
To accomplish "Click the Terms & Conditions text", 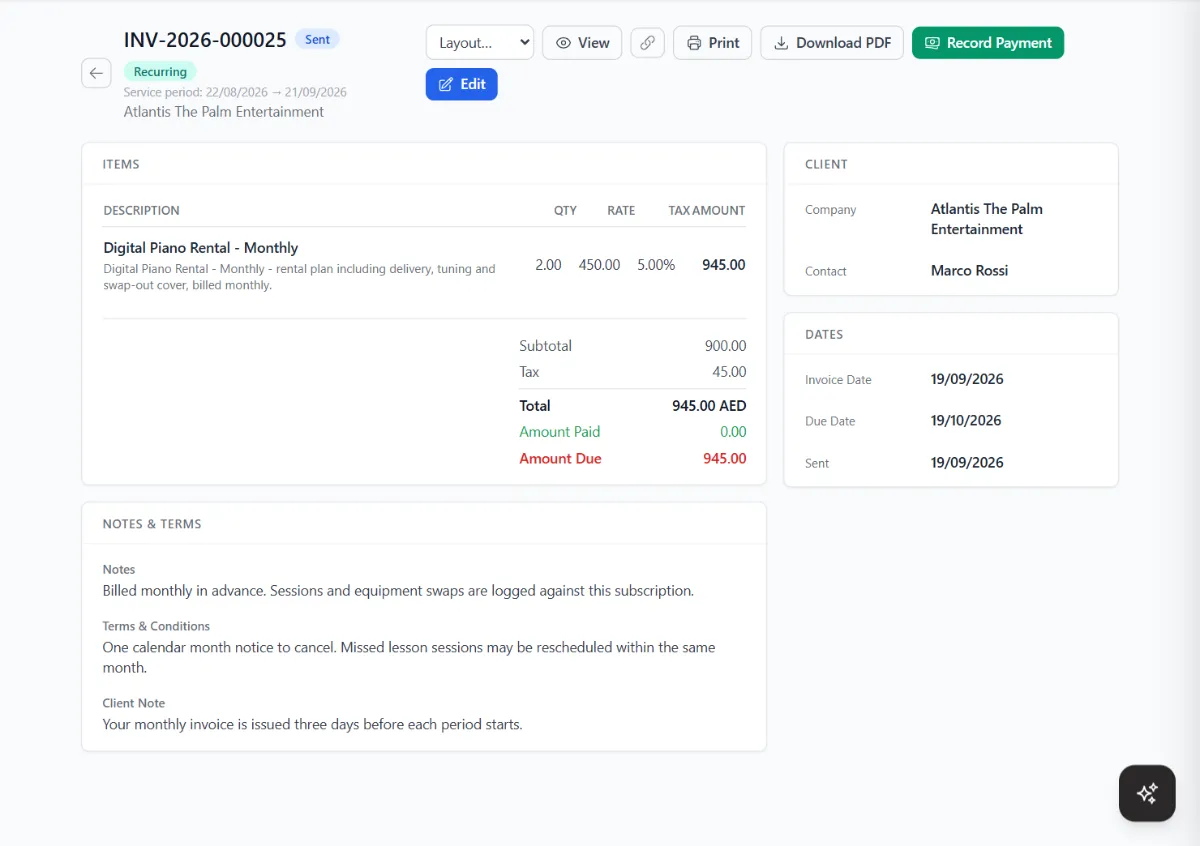I will pyautogui.click(x=409, y=657).
